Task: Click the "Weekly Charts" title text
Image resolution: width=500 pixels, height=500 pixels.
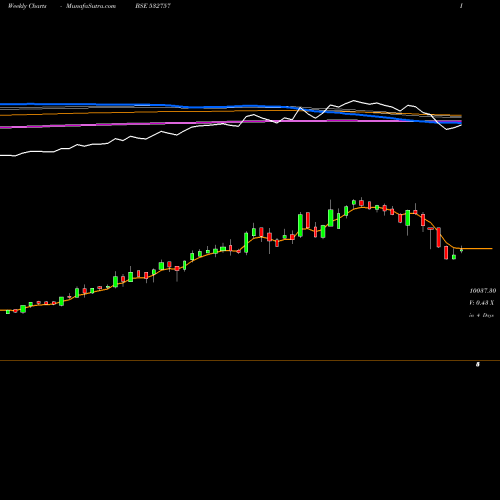Action: click(x=27, y=6)
